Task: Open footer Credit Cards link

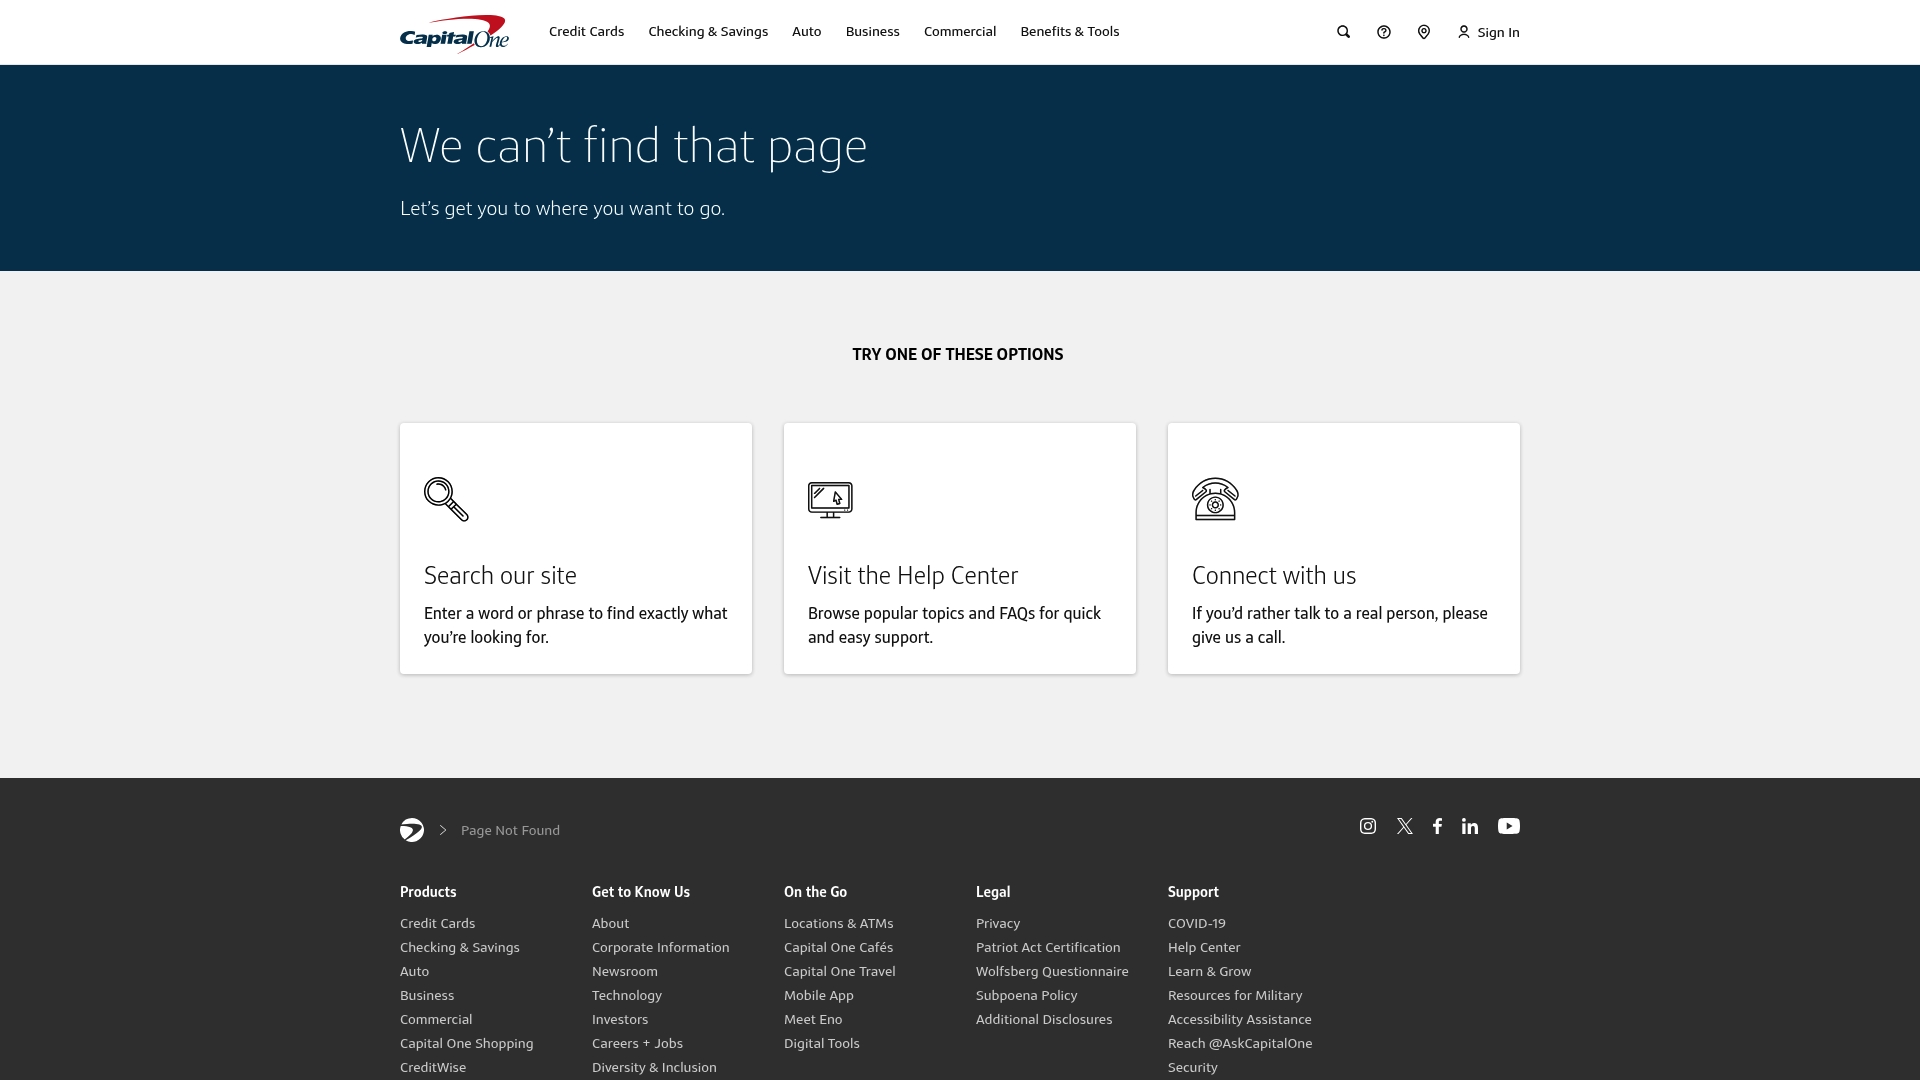Action: coord(437,923)
